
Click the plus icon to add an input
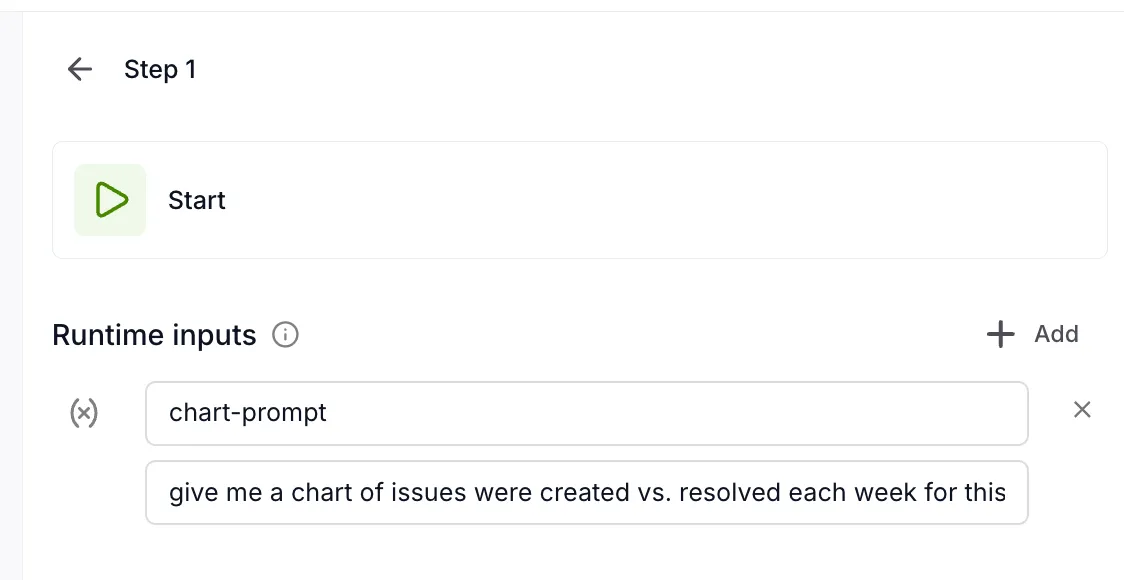coord(1000,334)
